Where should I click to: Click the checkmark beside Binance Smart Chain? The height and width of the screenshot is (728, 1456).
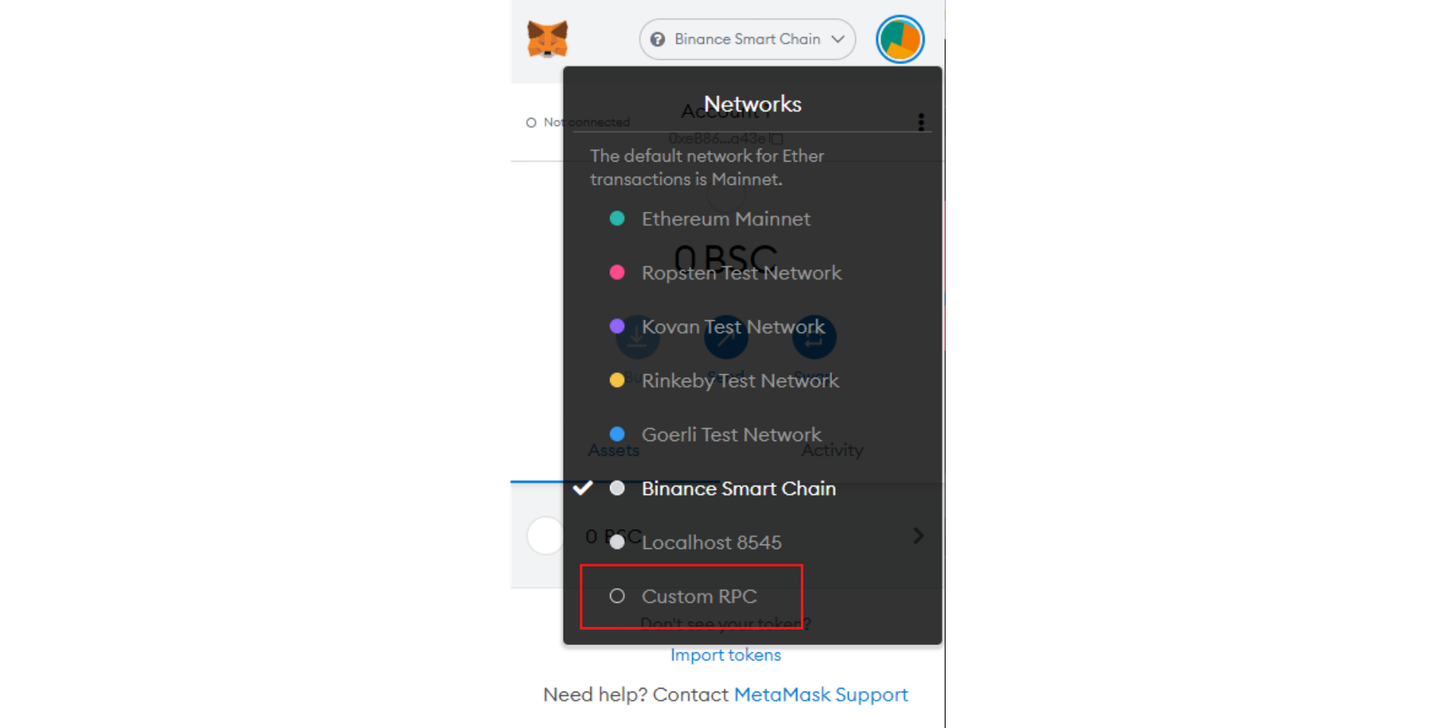[x=582, y=488]
